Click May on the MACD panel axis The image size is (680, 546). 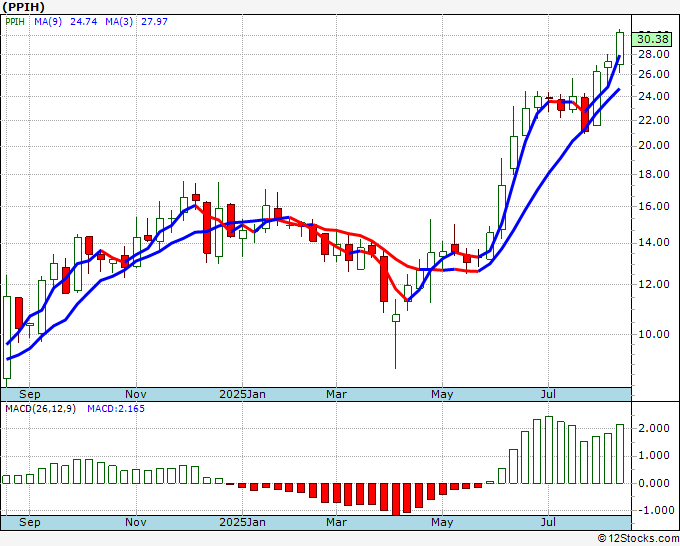click(x=442, y=522)
